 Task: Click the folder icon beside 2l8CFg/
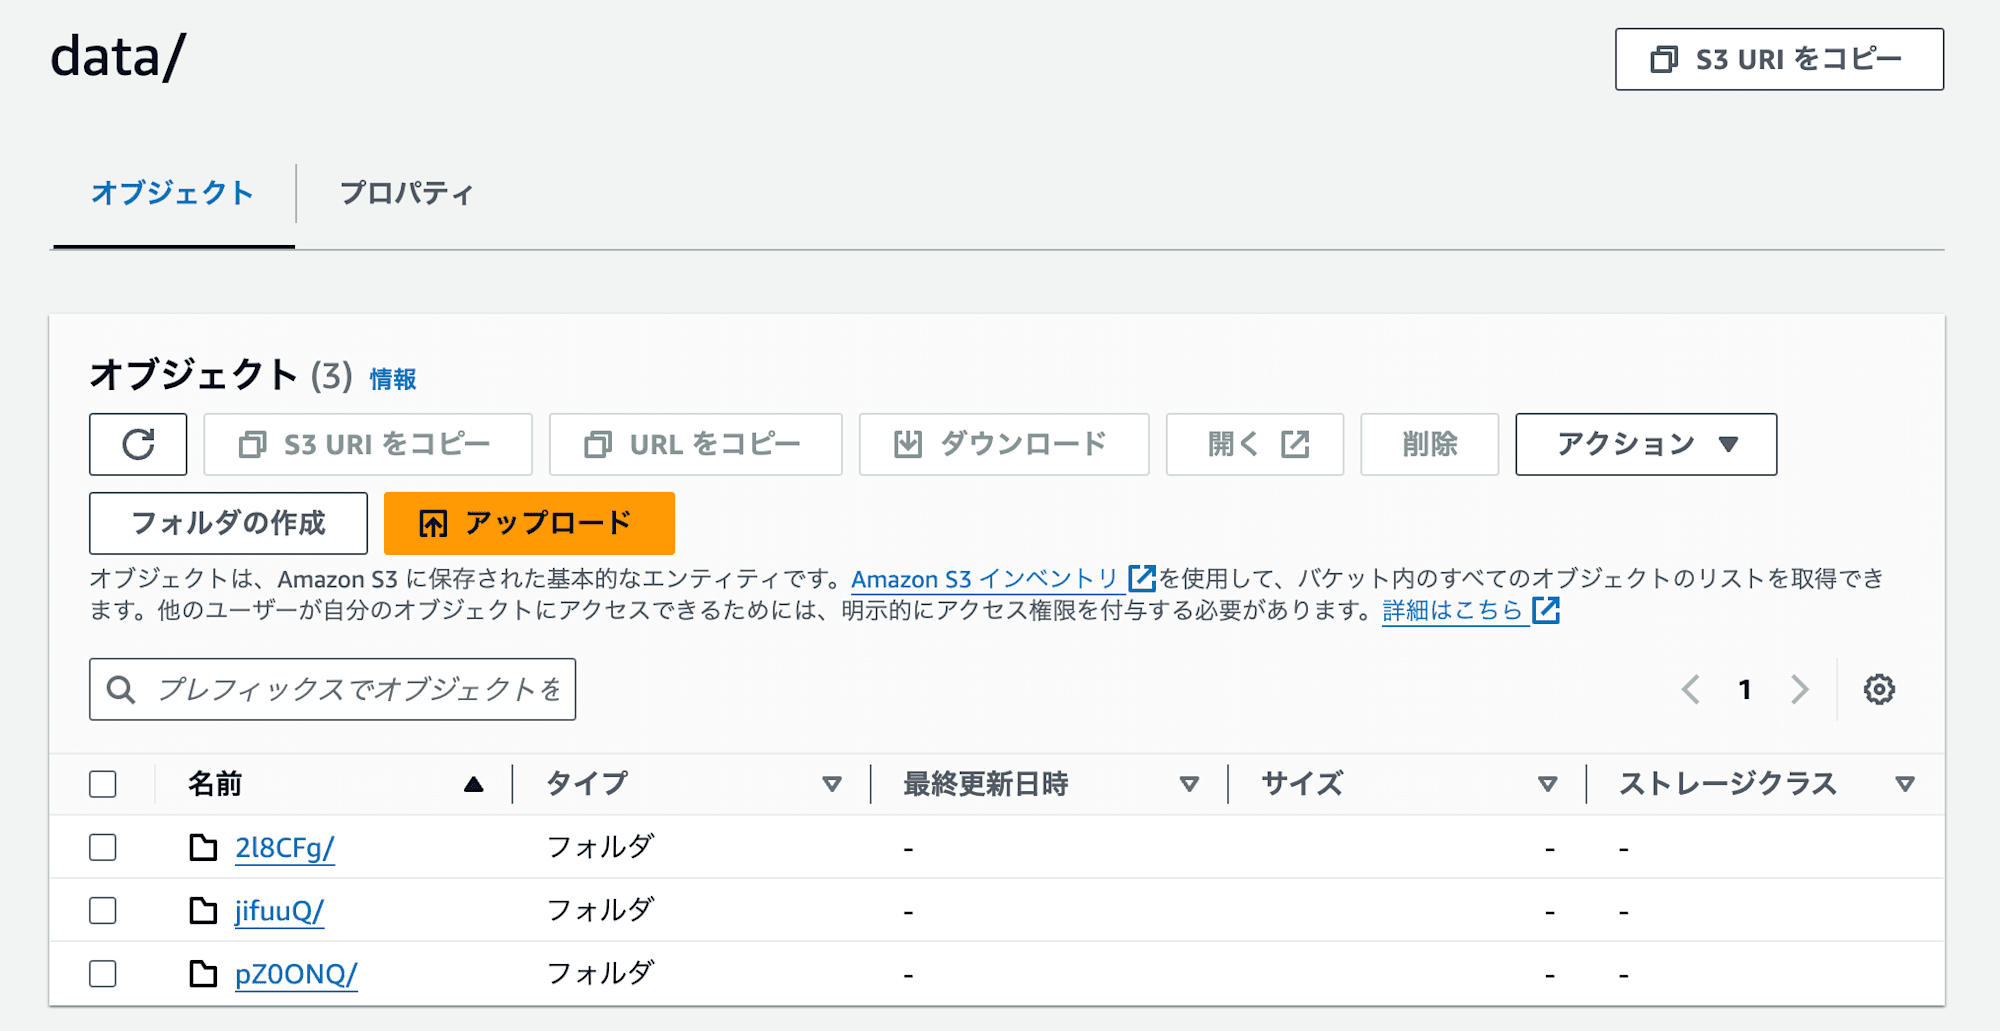pyautogui.click(x=204, y=848)
